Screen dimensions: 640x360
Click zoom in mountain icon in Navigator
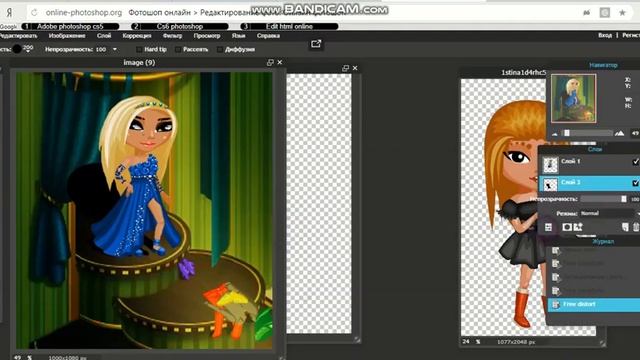point(620,133)
